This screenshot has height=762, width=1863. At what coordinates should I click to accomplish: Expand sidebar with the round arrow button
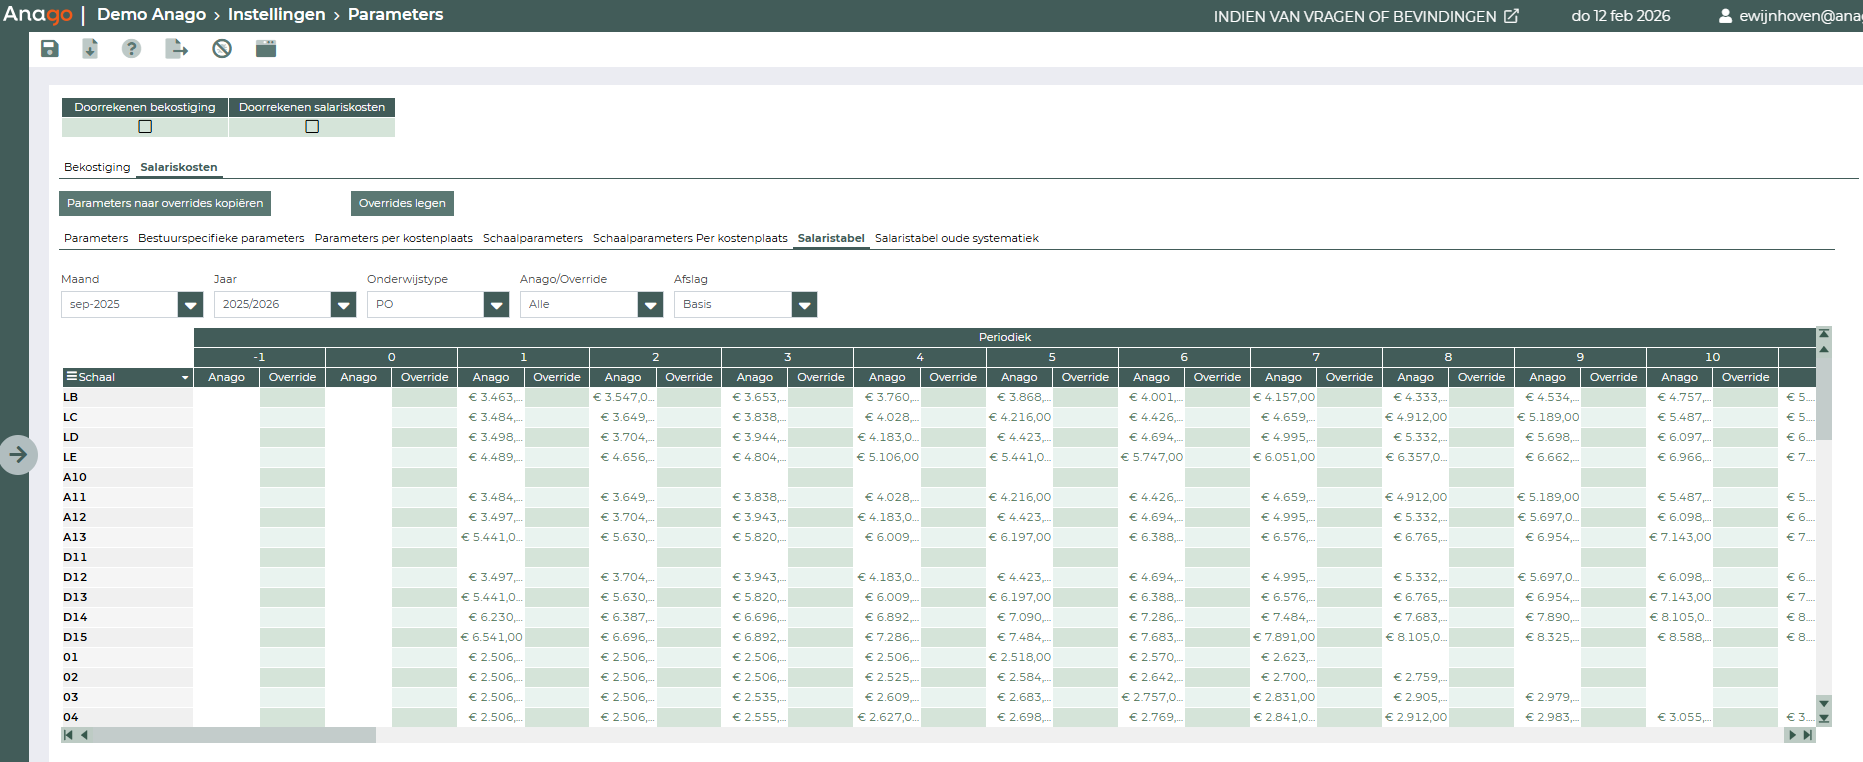18,455
